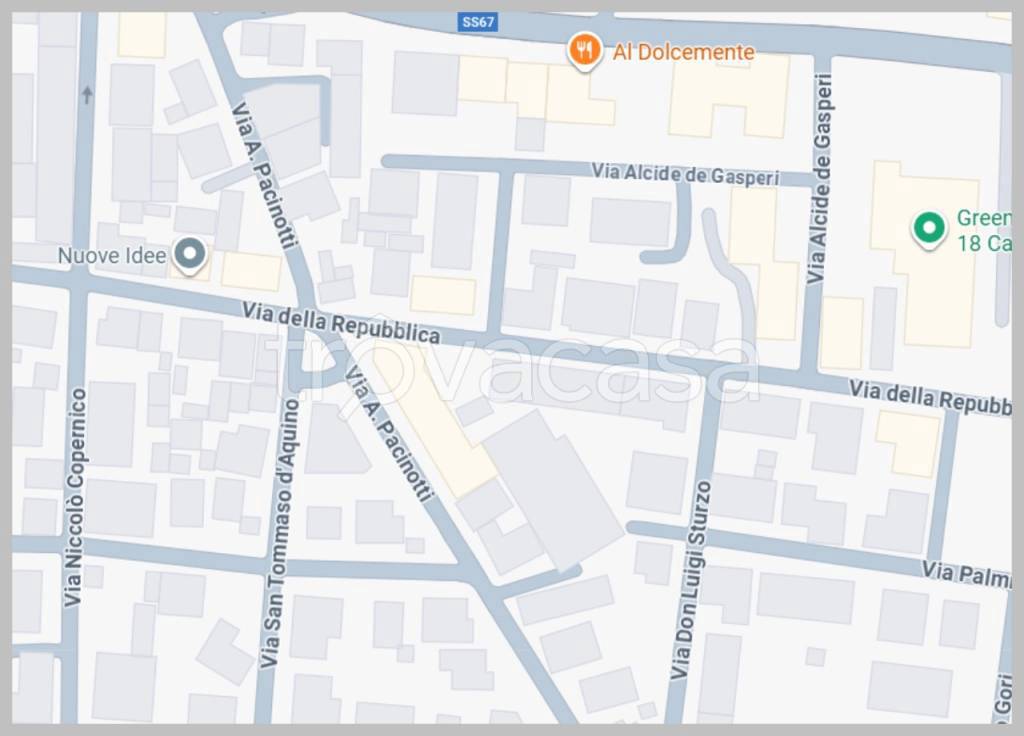The width and height of the screenshot is (1024, 736).
Task: Click the lower Via A. Pacinotti label
Action: pyautogui.click(x=390, y=434)
